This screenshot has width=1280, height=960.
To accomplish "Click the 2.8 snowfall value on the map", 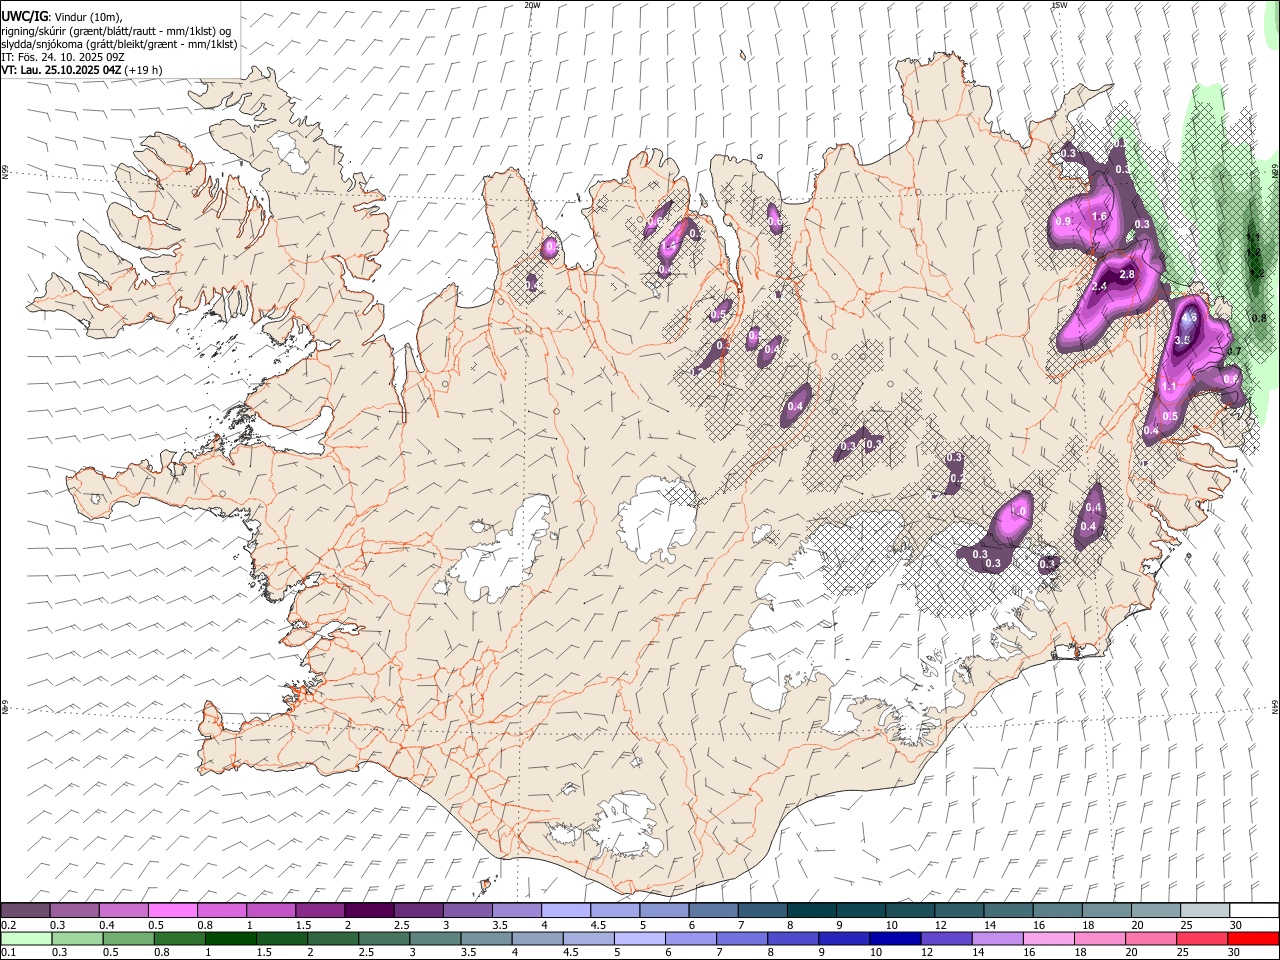I will (x=1126, y=274).
